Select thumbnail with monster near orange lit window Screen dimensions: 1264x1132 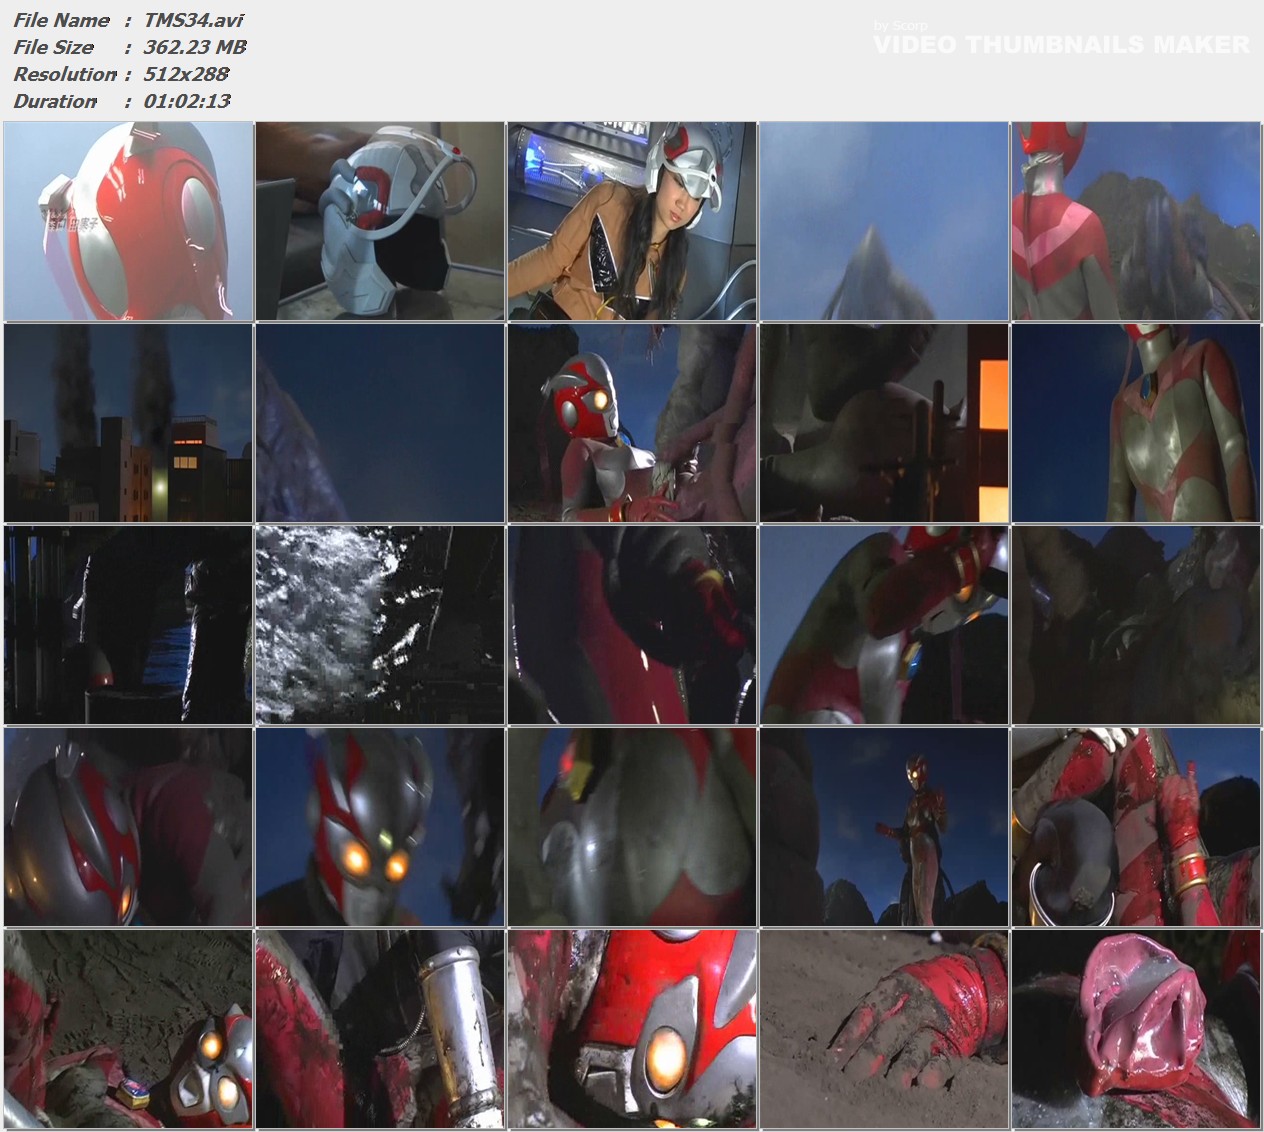[884, 423]
